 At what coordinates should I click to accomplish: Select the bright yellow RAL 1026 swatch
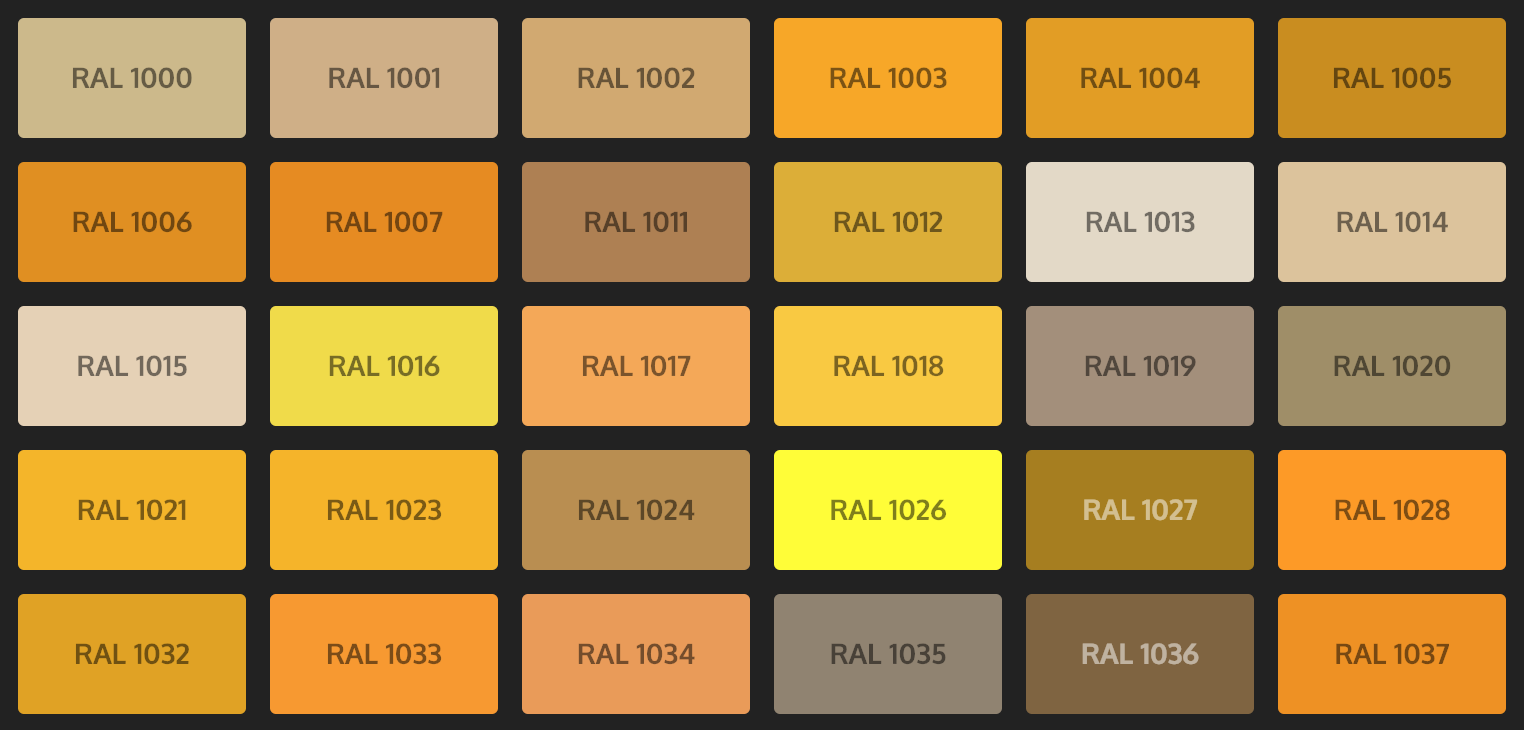pyautogui.click(x=888, y=510)
